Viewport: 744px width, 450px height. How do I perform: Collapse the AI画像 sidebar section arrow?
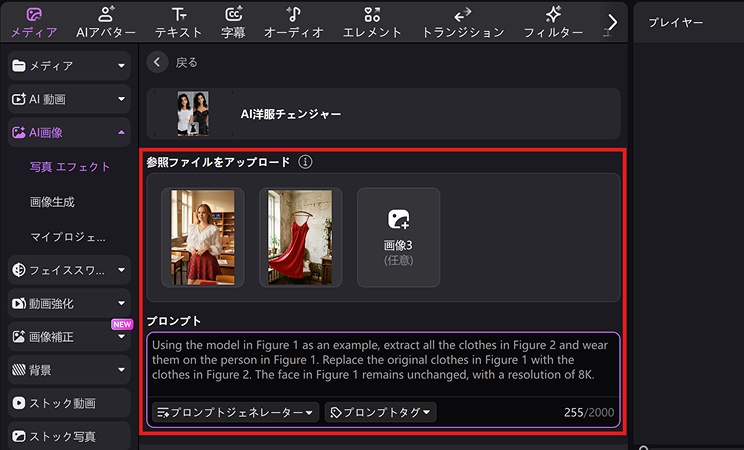point(121,132)
